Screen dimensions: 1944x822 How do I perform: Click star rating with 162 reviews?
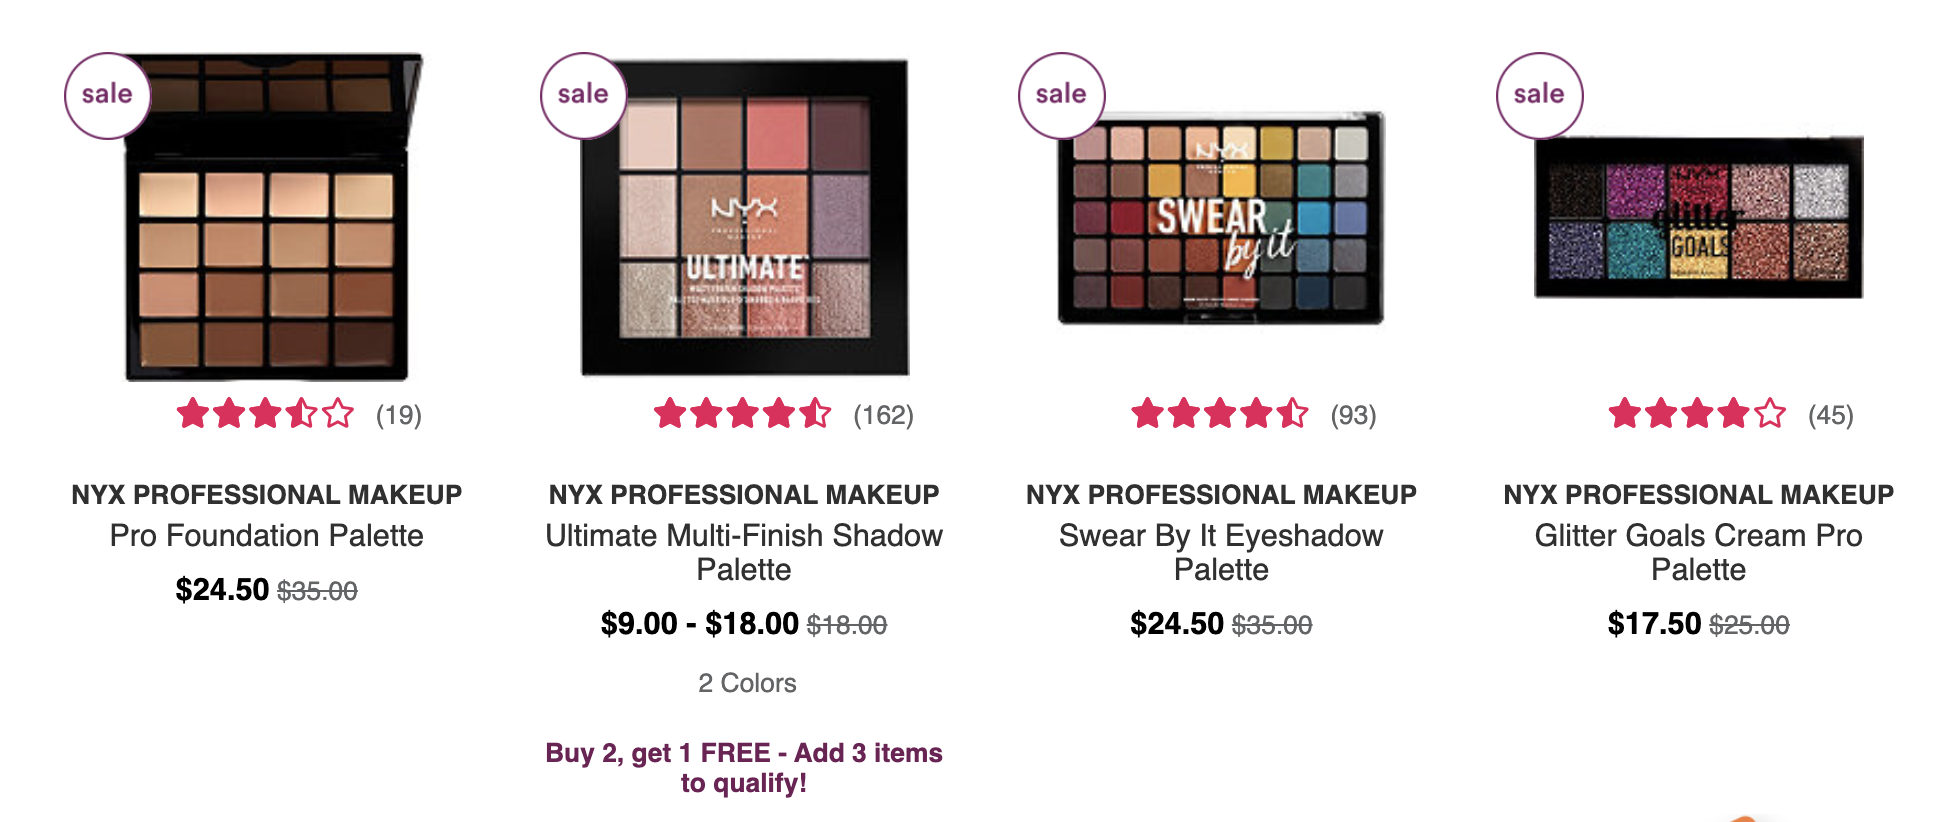(742, 413)
